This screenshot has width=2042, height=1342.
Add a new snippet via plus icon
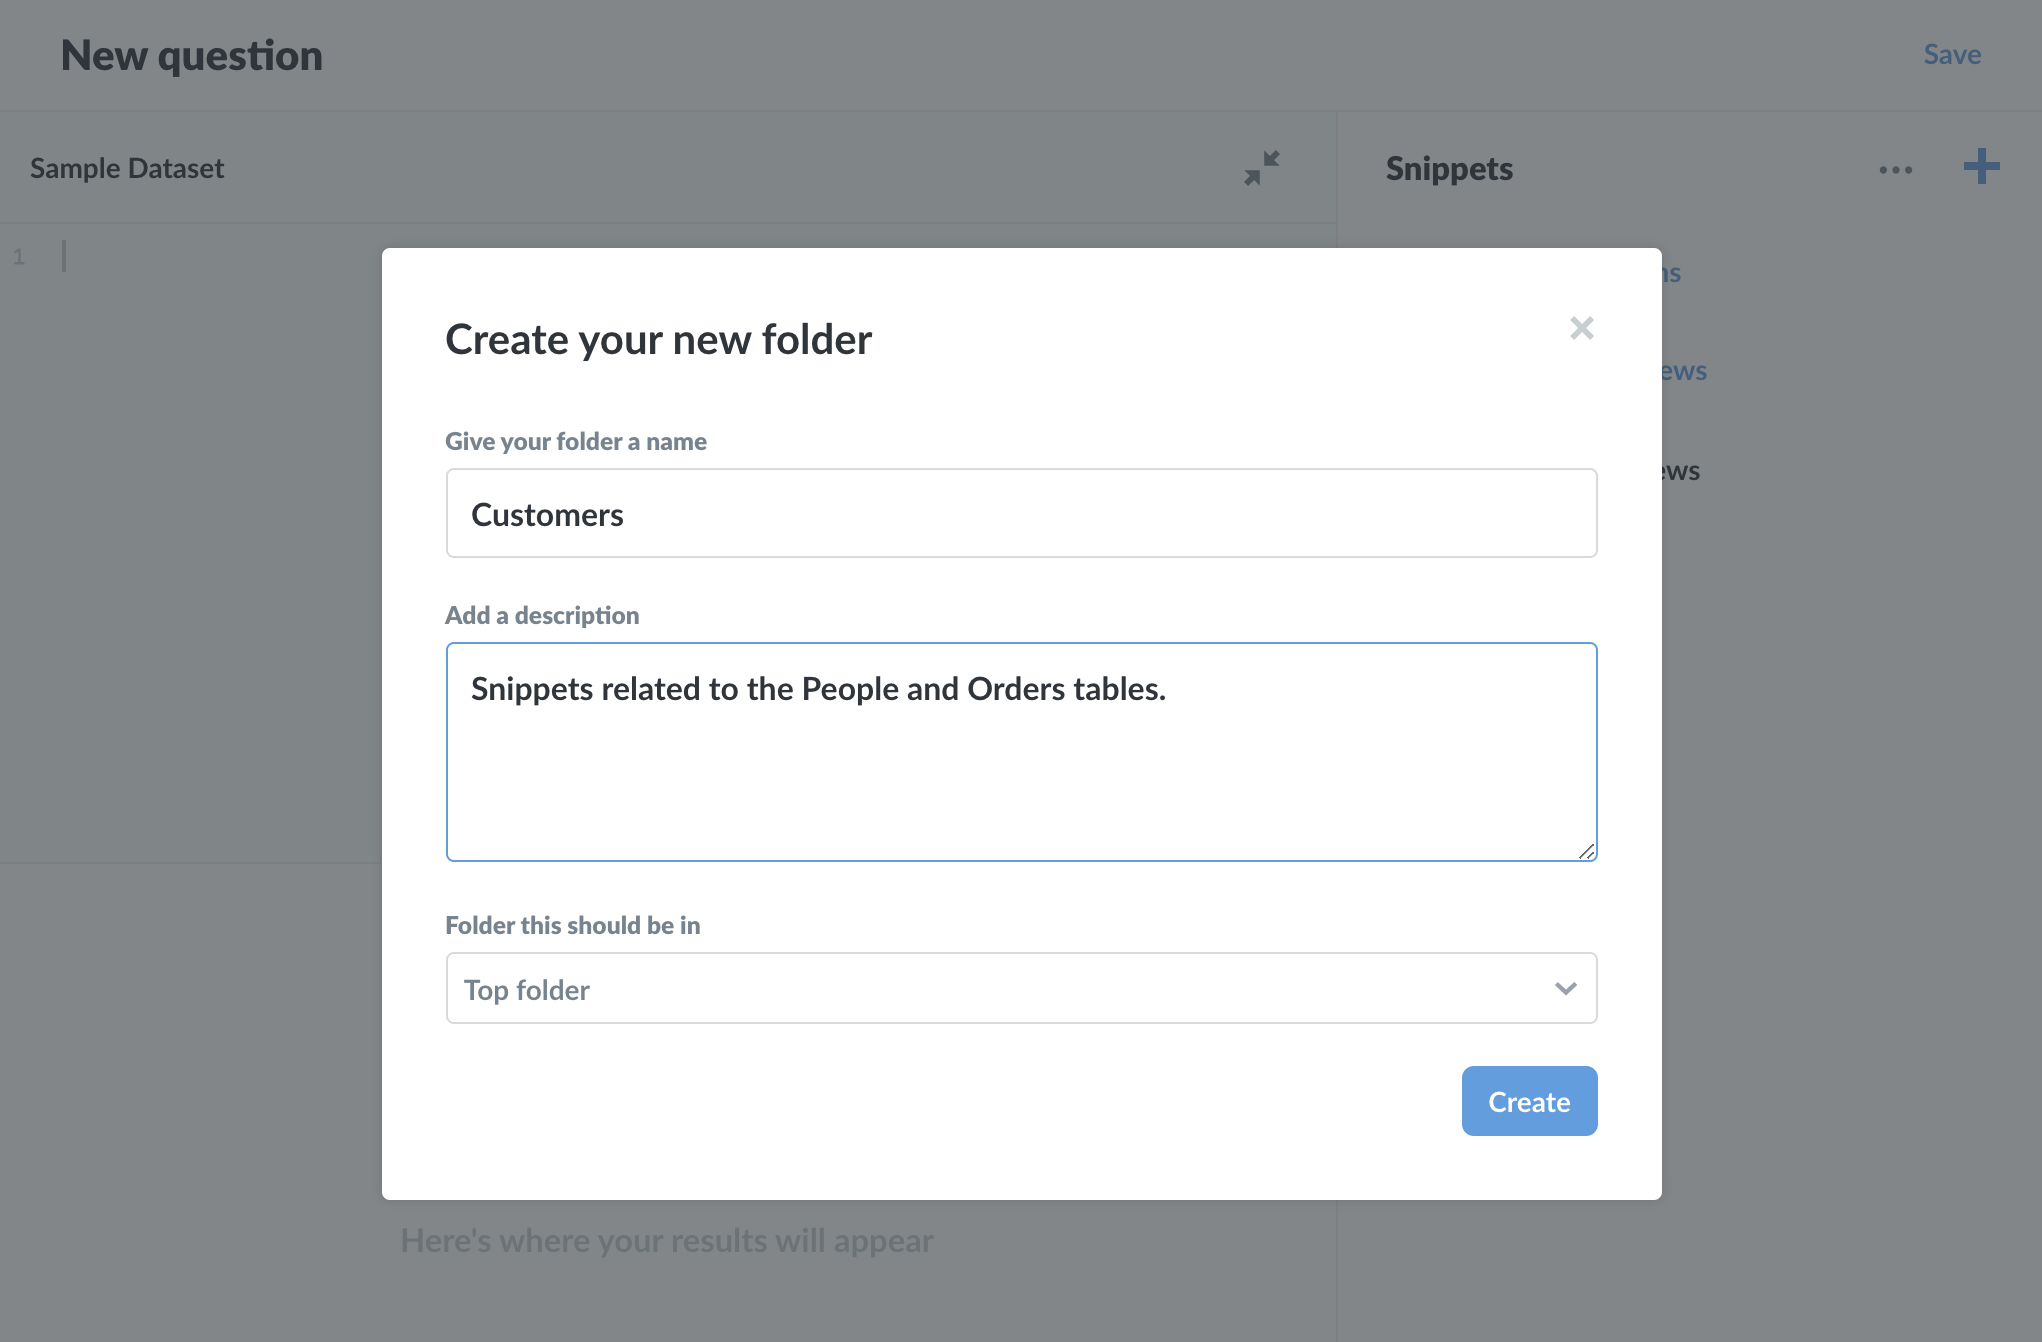pos(1981,169)
